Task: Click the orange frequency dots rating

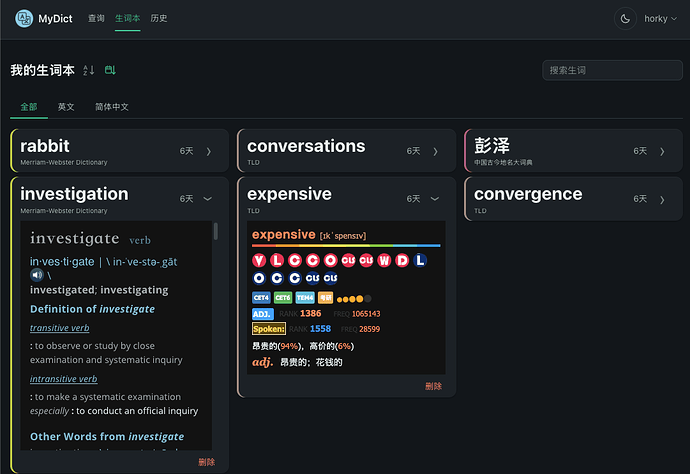Action: (x=354, y=299)
